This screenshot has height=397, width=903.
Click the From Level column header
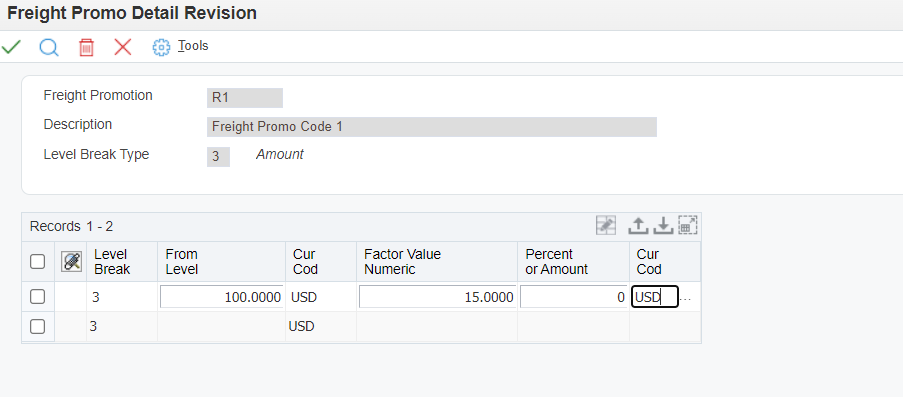(221, 262)
